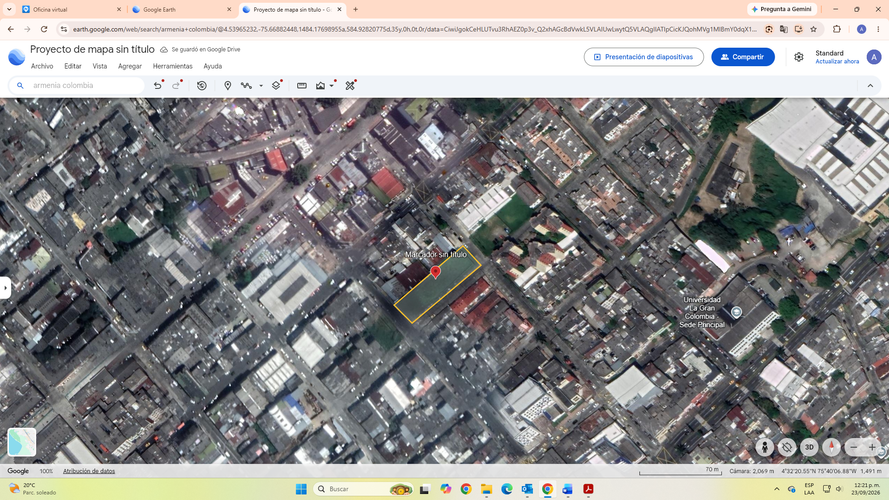Open Chrome extensions puzzle icon
Image resolution: width=889 pixels, height=500 pixels.
[837, 29]
